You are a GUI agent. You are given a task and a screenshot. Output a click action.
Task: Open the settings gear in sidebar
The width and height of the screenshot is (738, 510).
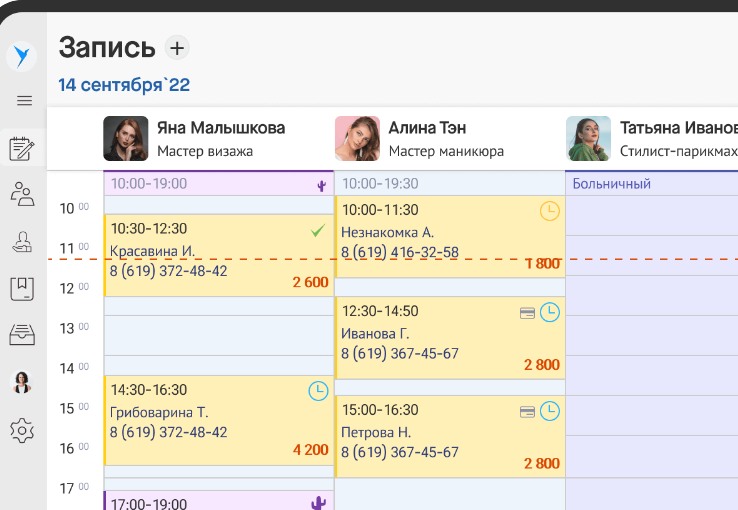tap(22, 430)
